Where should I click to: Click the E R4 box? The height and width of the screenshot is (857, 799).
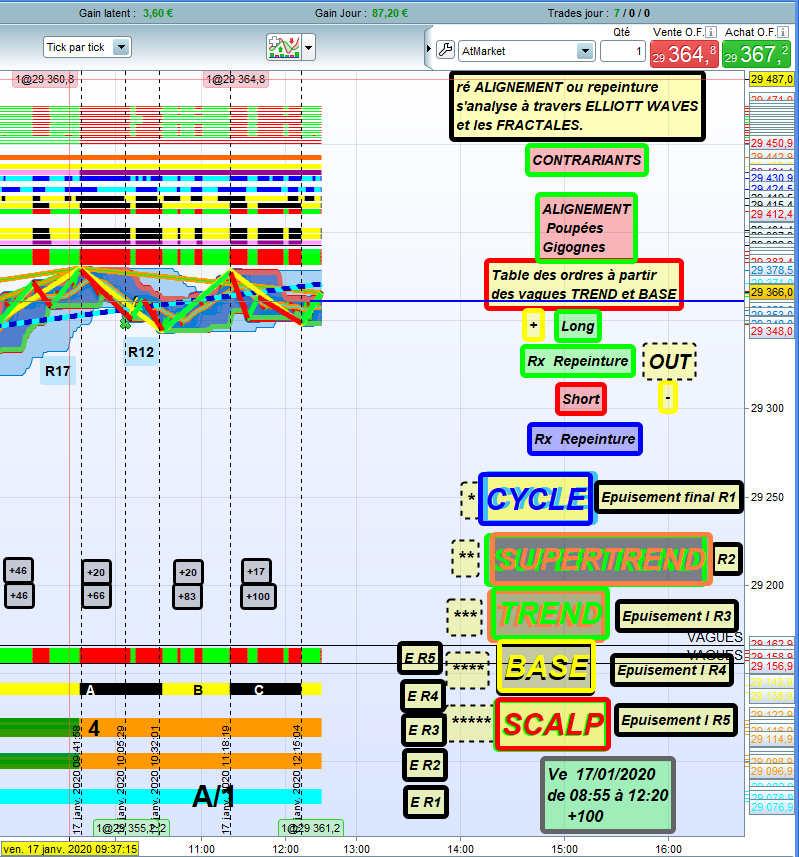click(x=423, y=696)
